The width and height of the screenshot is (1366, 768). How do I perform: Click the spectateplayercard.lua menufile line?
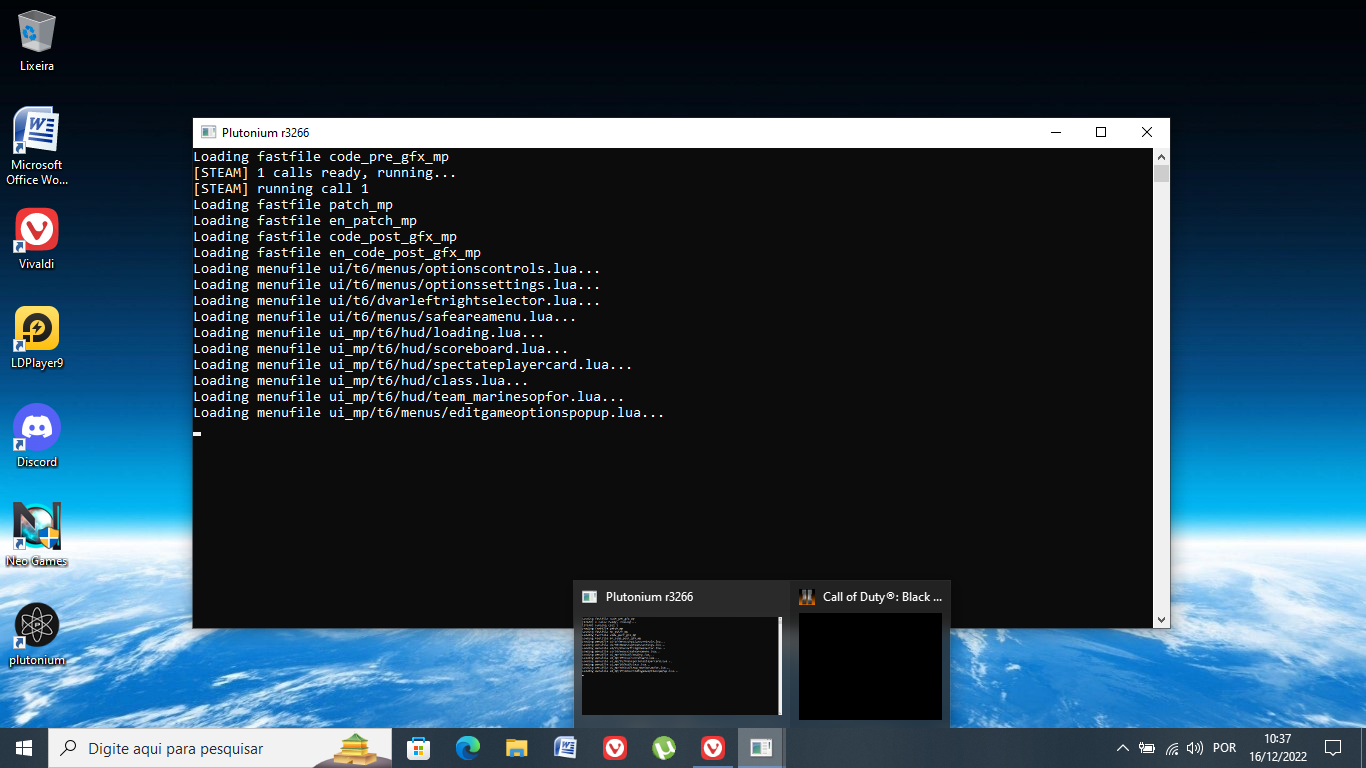(x=413, y=365)
